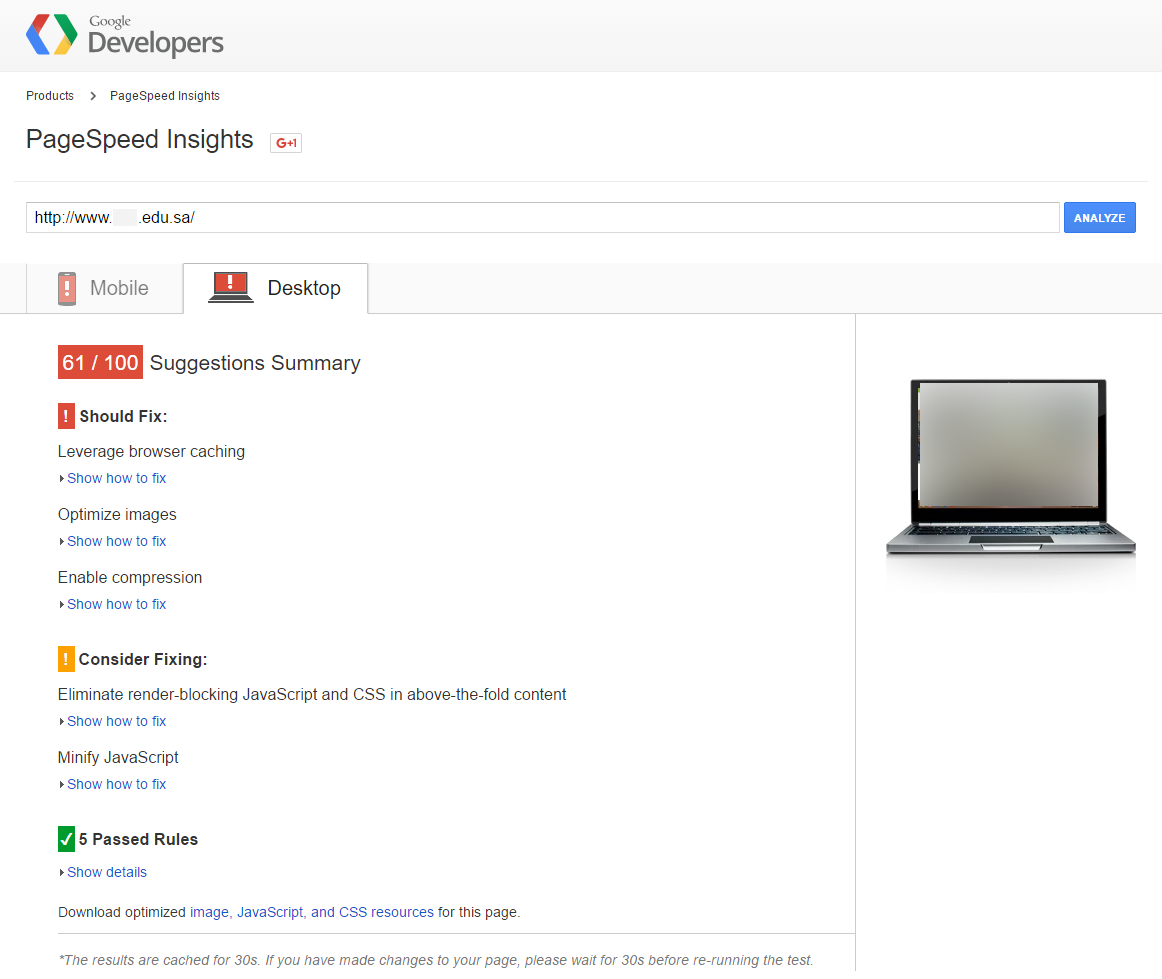Select the Desktop tab

pos(276,288)
